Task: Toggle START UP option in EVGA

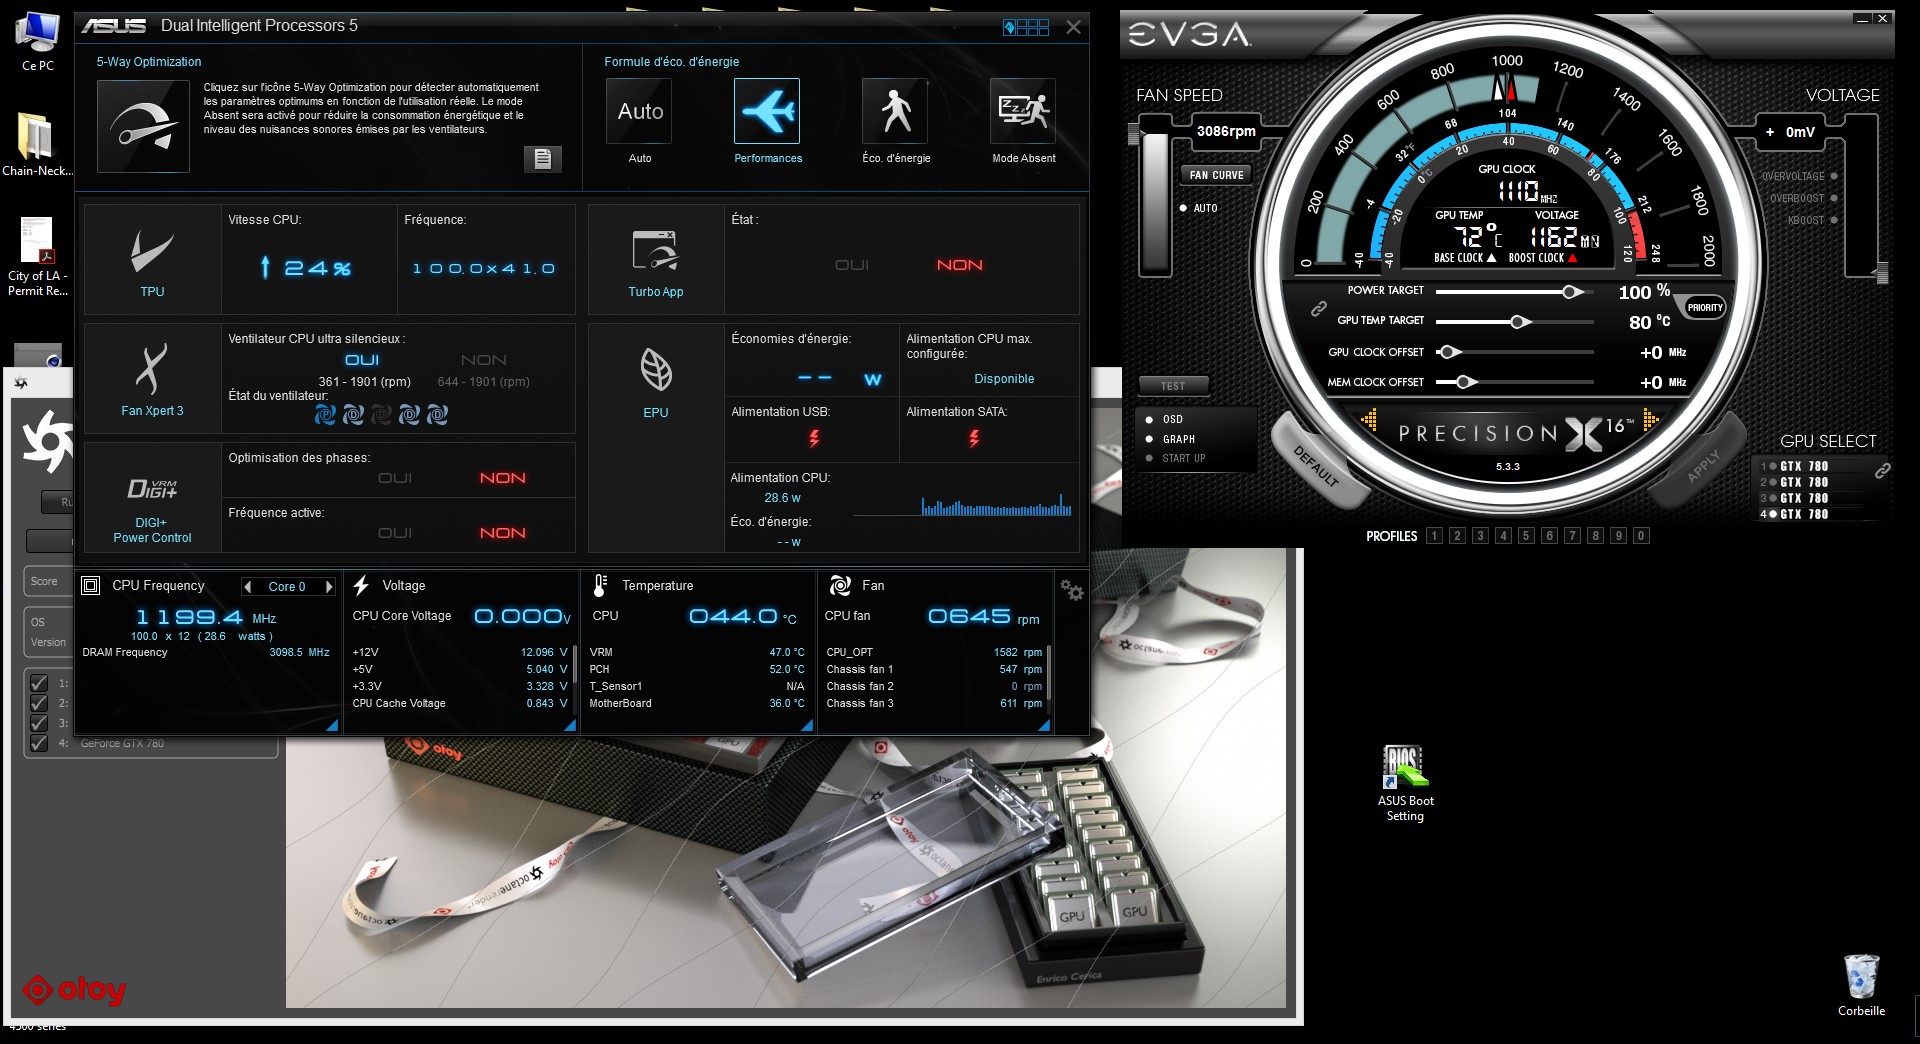Action: [x=1176, y=459]
